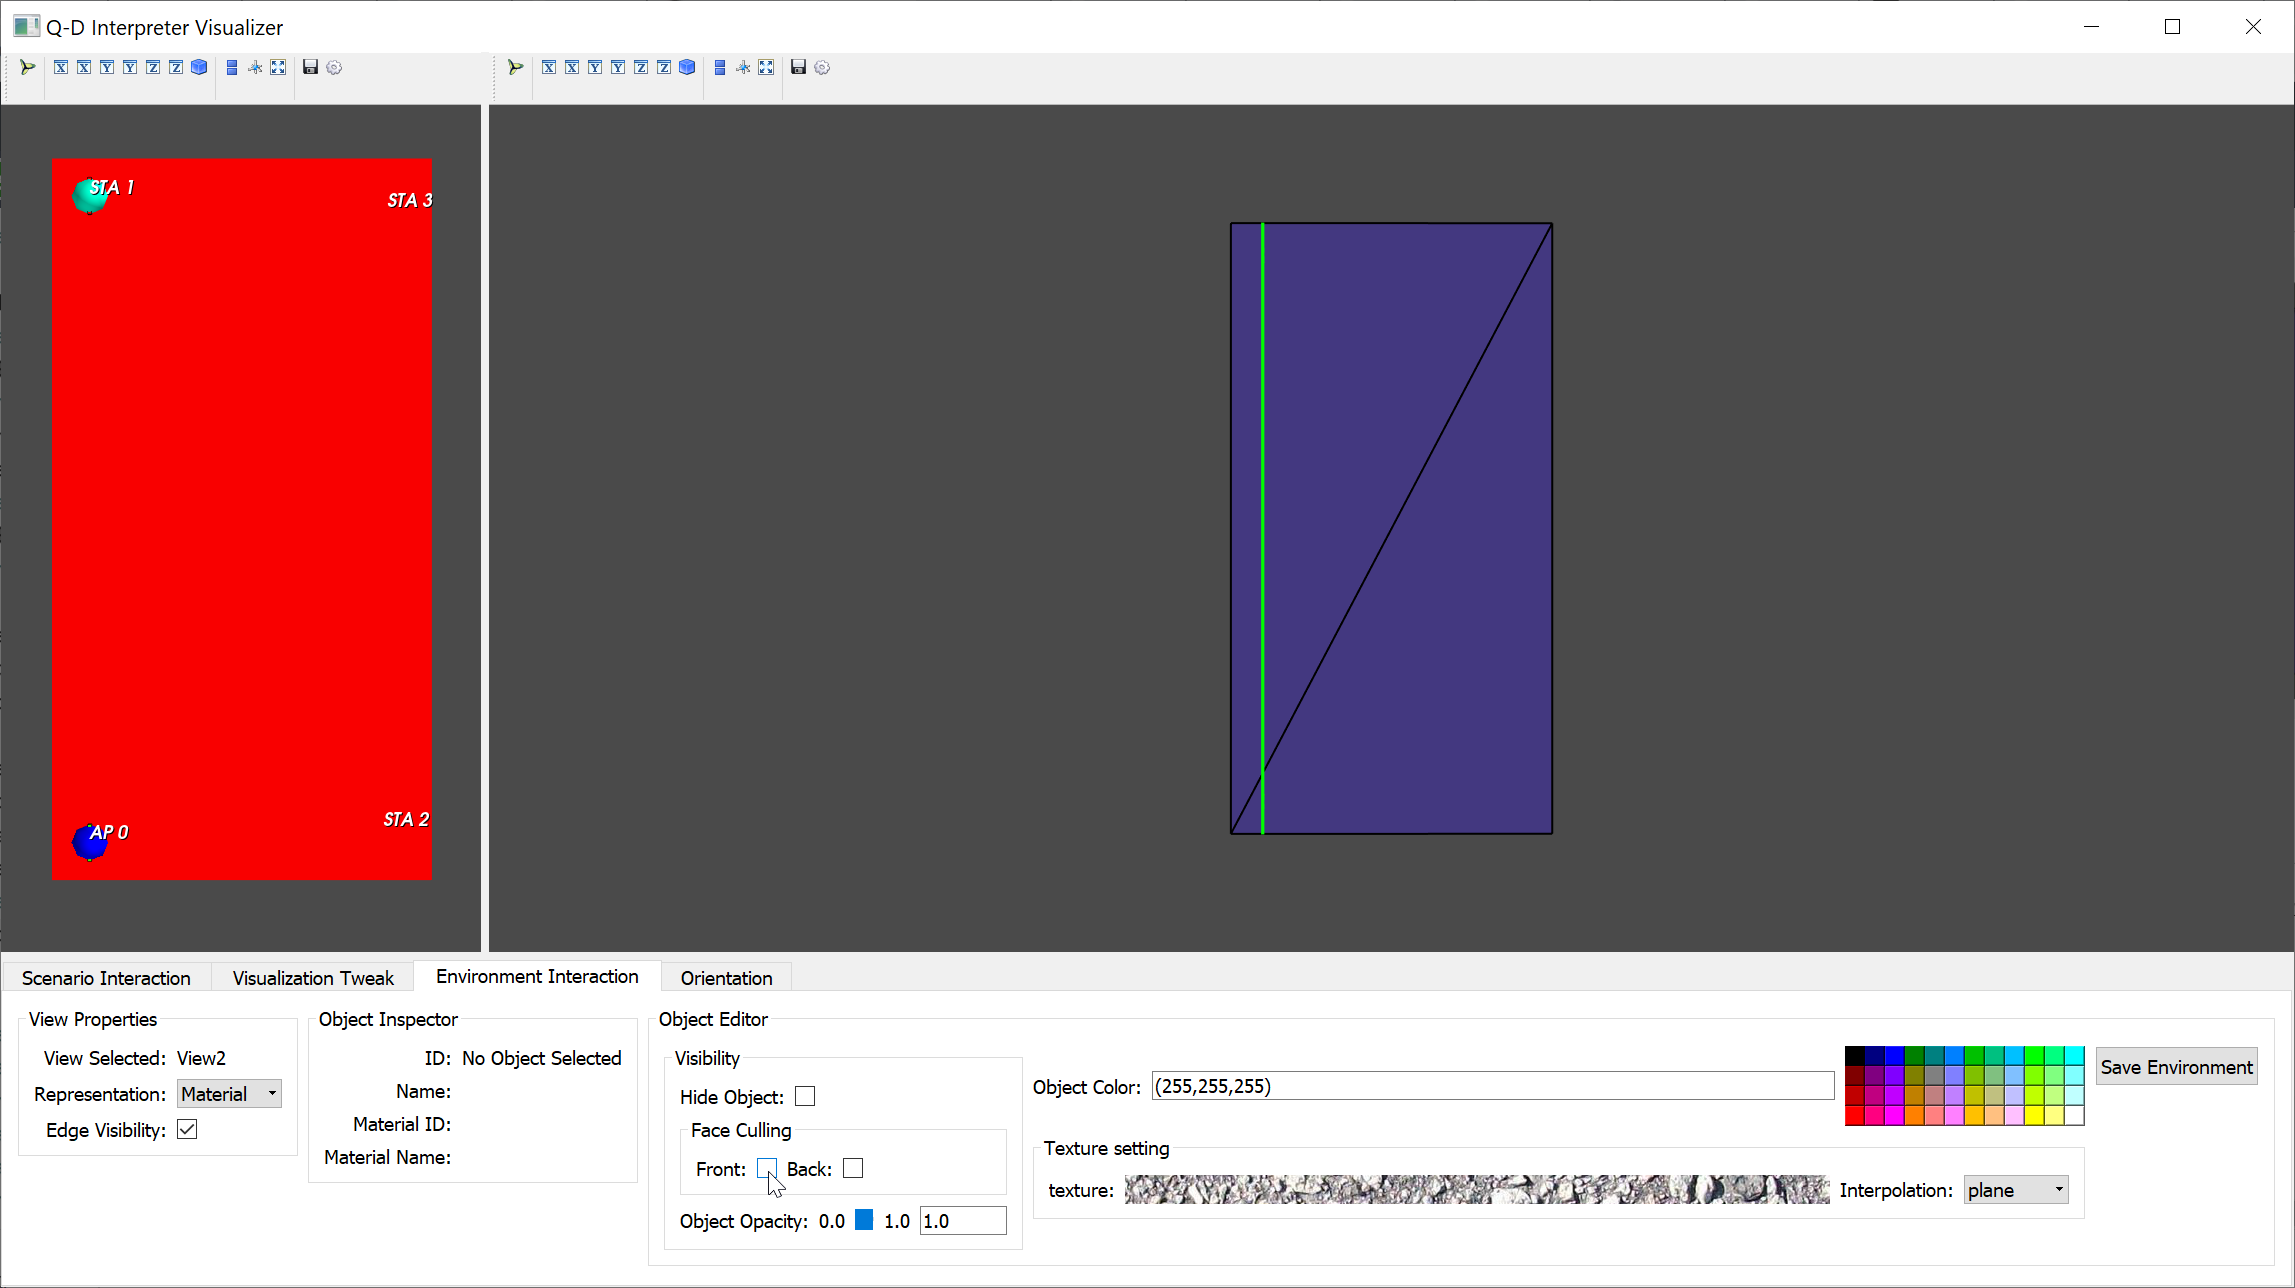This screenshot has width=2295, height=1288.
Task: Click the Object Opacity slider handle
Action: pos(864,1220)
